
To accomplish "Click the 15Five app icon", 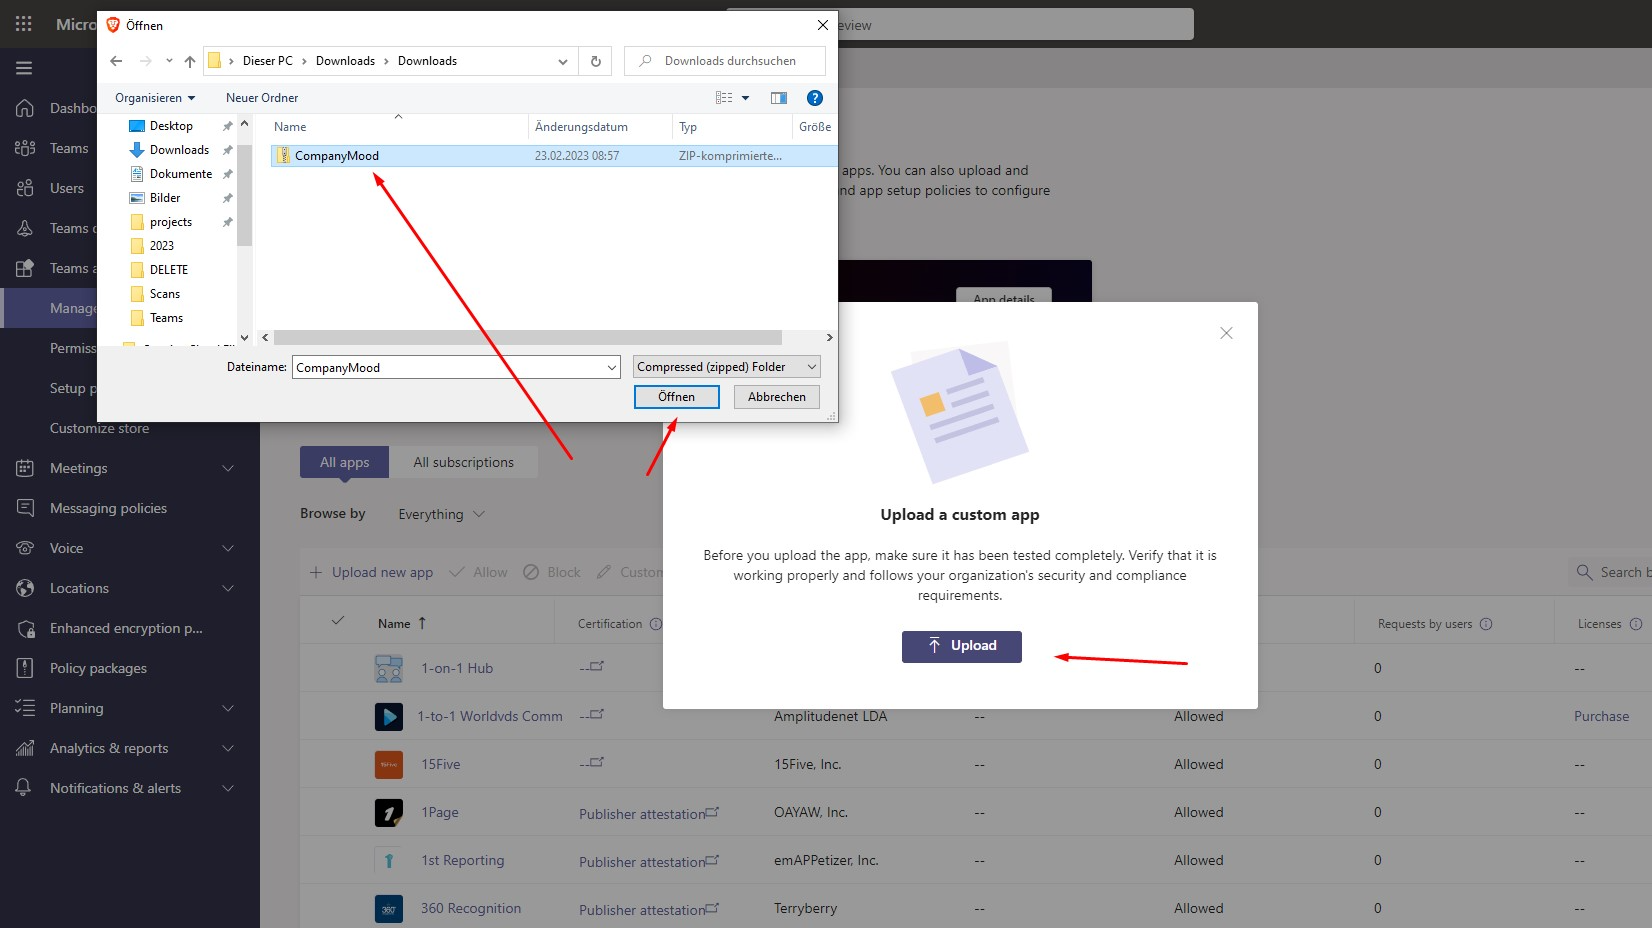I will coord(389,764).
